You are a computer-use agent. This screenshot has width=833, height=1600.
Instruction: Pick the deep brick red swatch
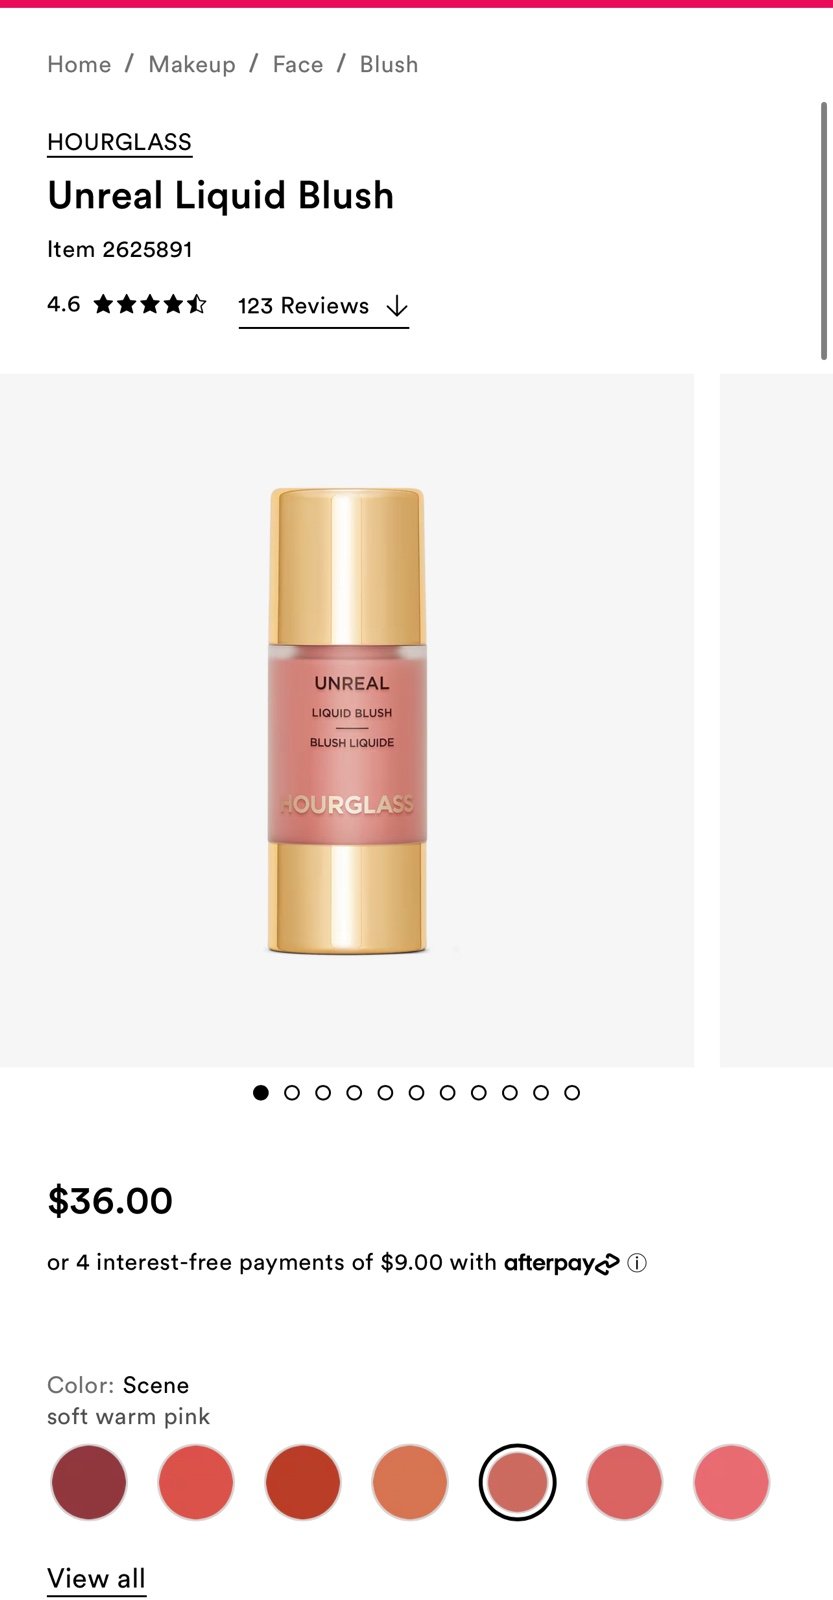303,1482
